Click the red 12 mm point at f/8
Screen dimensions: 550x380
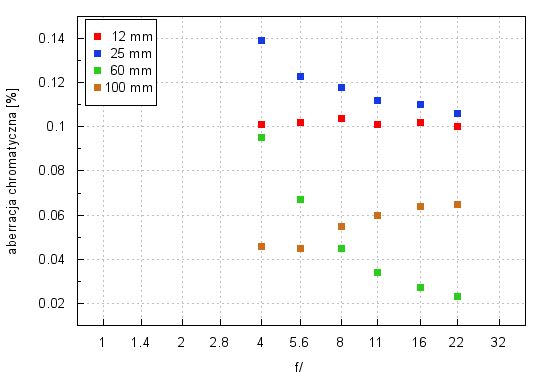pyautogui.click(x=341, y=119)
